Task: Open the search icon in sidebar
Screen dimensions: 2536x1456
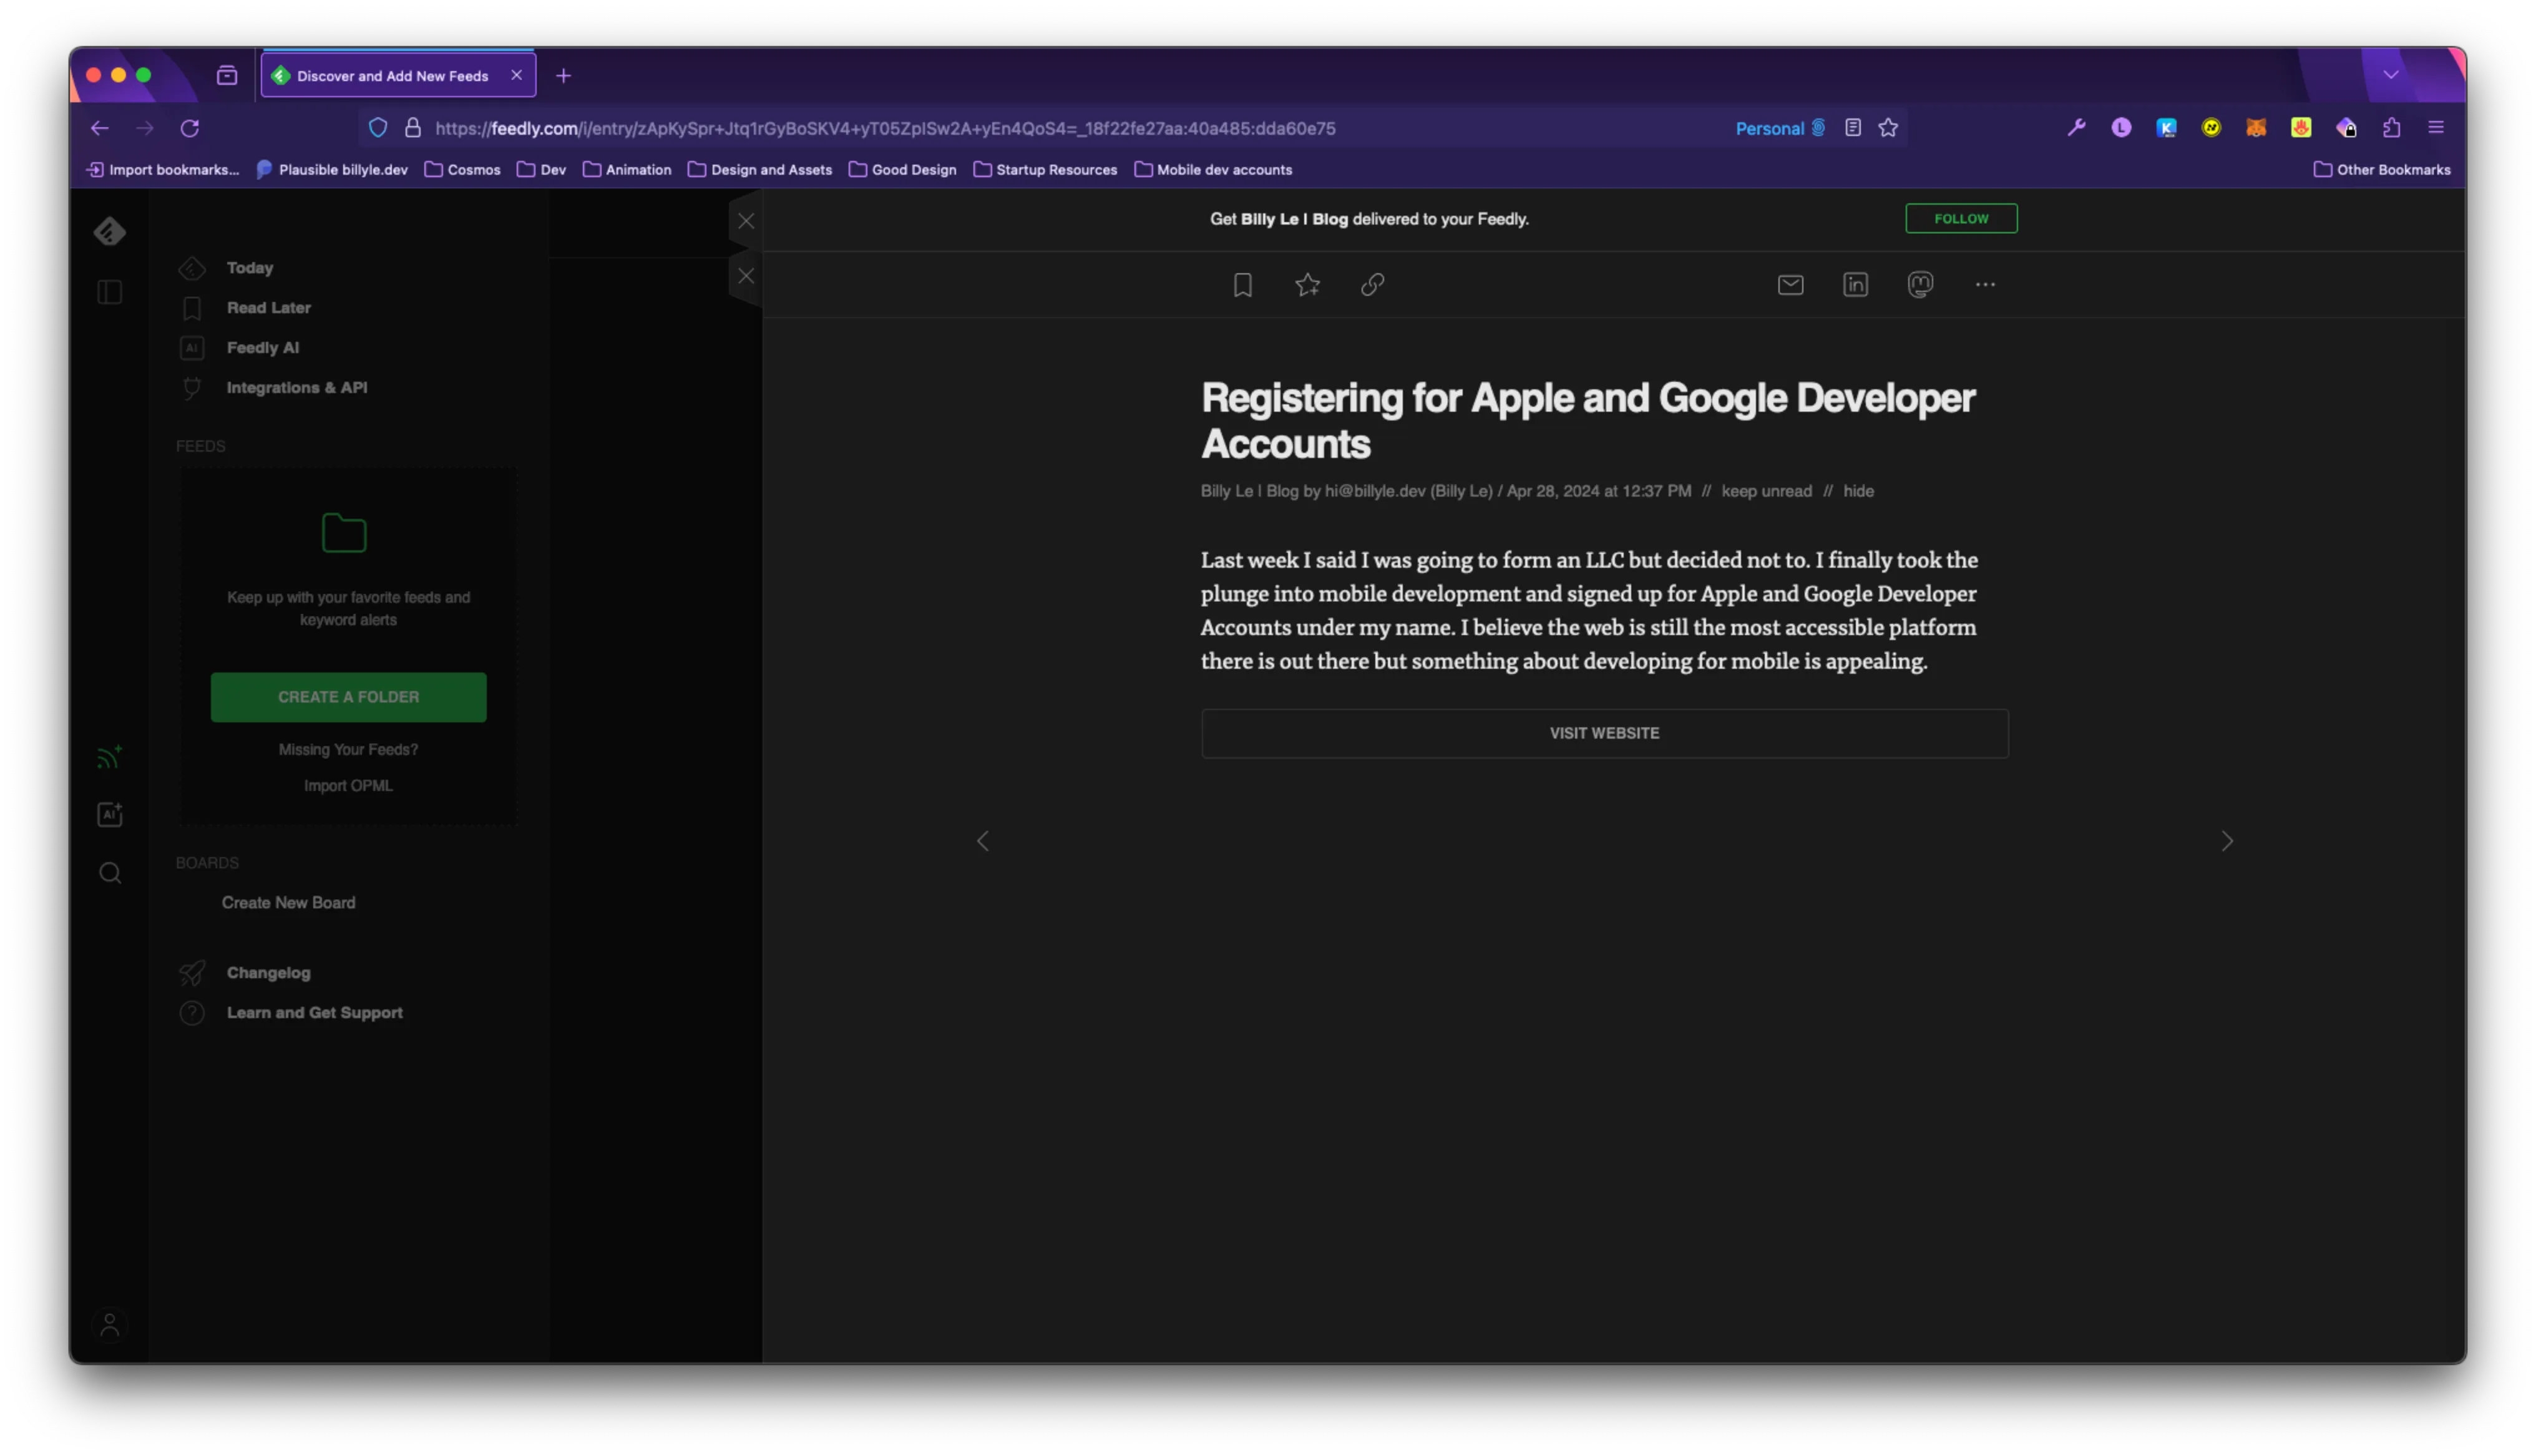Action: pos(110,873)
